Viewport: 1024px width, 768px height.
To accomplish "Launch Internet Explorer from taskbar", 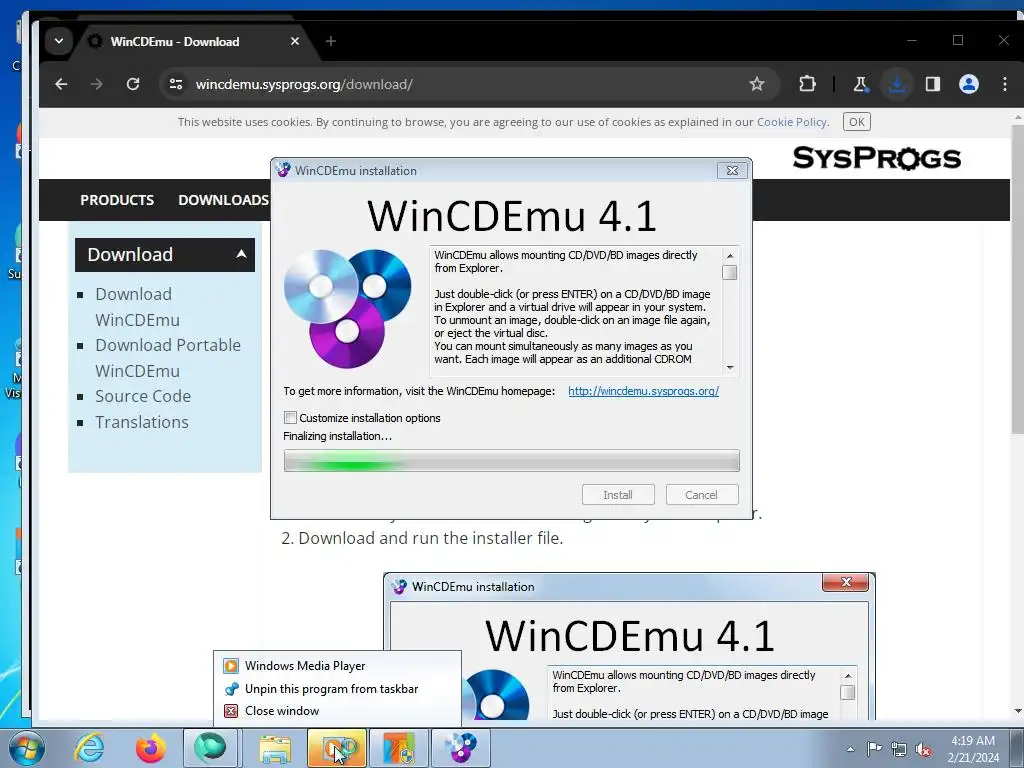I will point(89,748).
